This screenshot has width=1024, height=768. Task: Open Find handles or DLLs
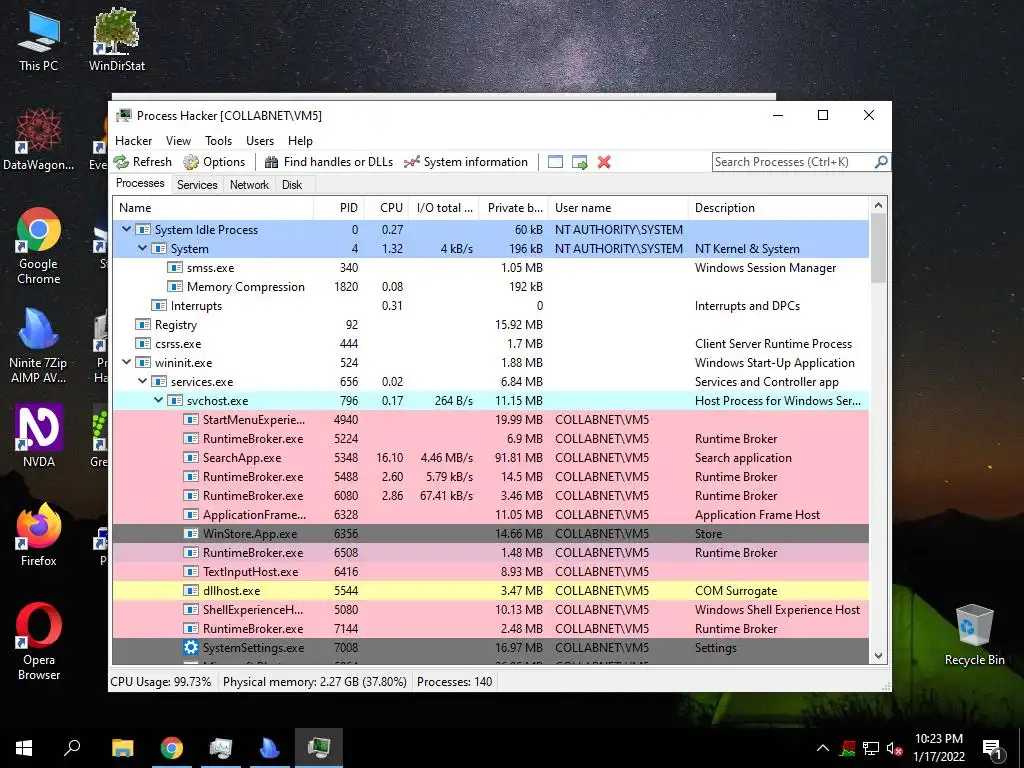pyautogui.click(x=328, y=162)
